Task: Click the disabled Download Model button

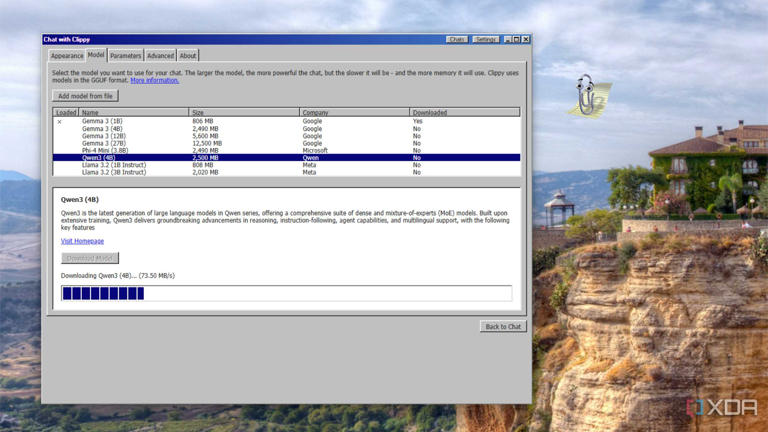Action: pyautogui.click(x=90, y=258)
